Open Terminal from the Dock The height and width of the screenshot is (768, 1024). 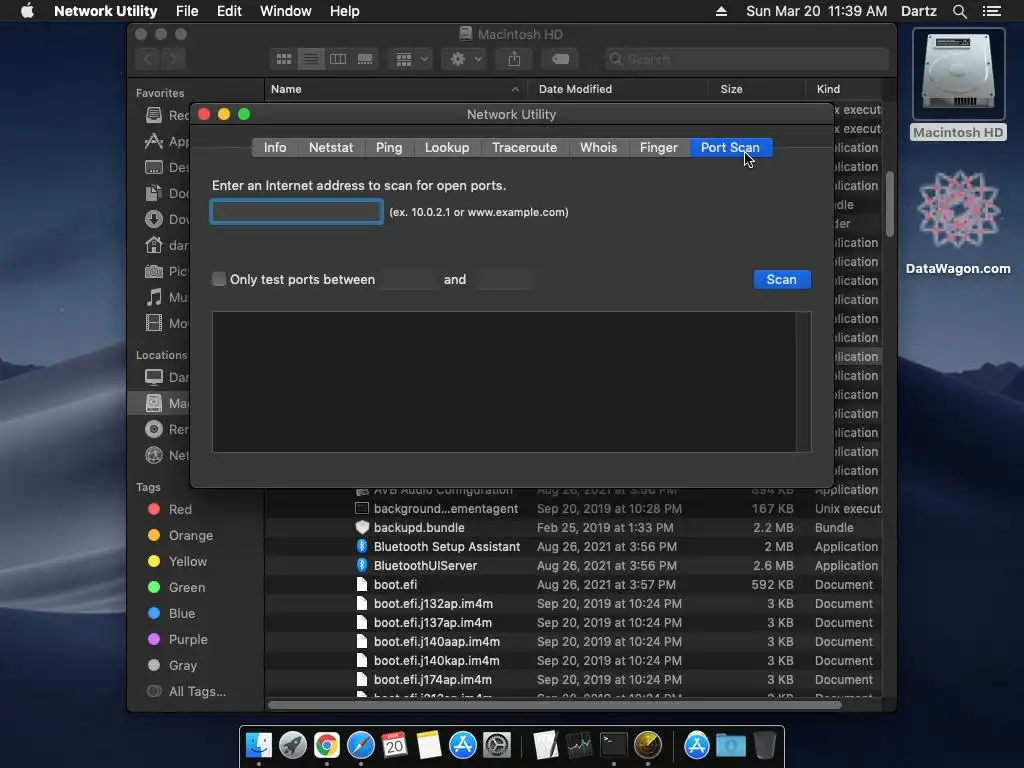coord(613,745)
